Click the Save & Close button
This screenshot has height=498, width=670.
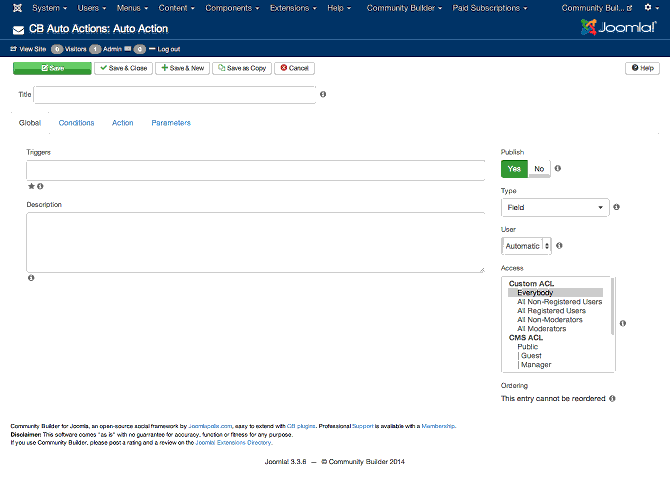tap(123, 68)
